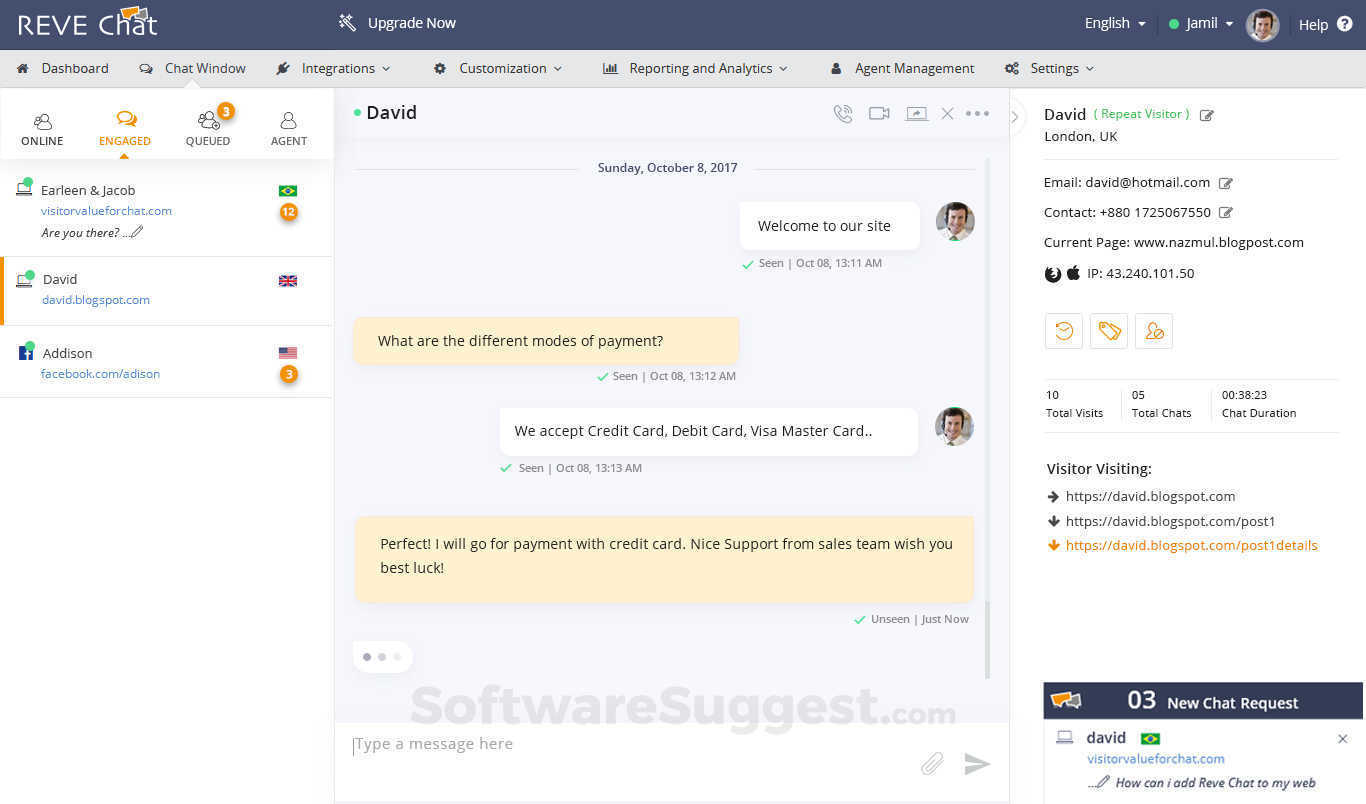Switch to the ONLINE visitors tab
Image resolution: width=1366 pixels, height=804 pixels.
(x=41, y=127)
